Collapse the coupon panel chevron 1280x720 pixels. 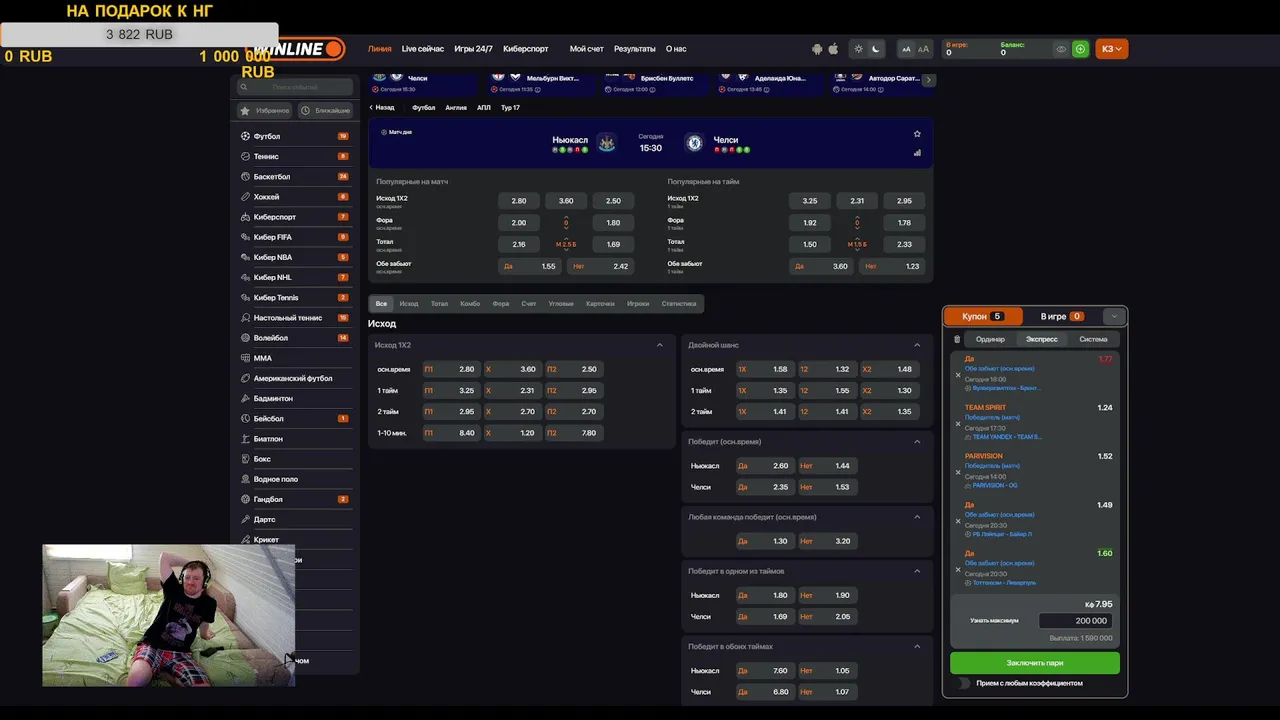point(1114,316)
